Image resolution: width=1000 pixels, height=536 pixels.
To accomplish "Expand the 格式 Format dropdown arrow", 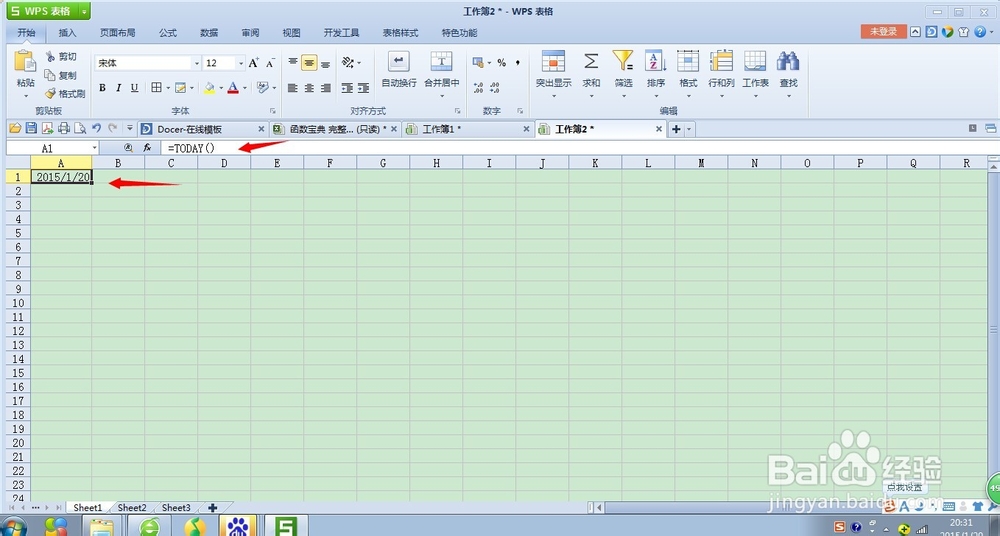I will pyautogui.click(x=688, y=96).
